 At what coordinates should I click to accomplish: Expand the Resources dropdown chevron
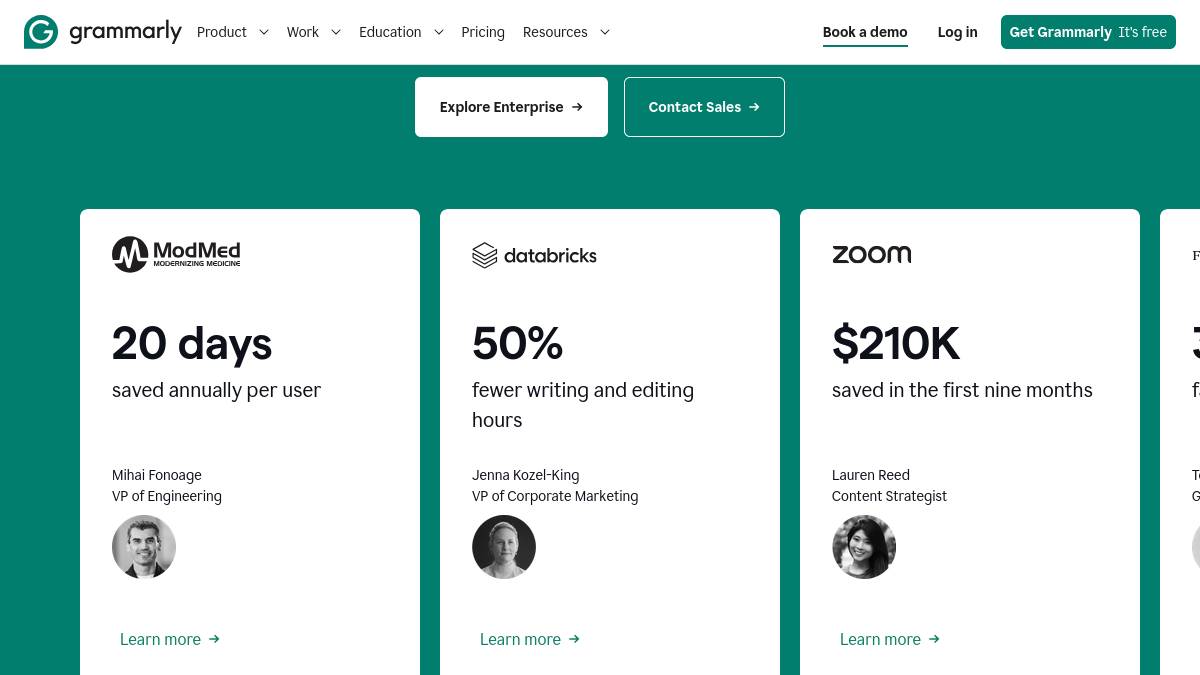[x=605, y=32]
